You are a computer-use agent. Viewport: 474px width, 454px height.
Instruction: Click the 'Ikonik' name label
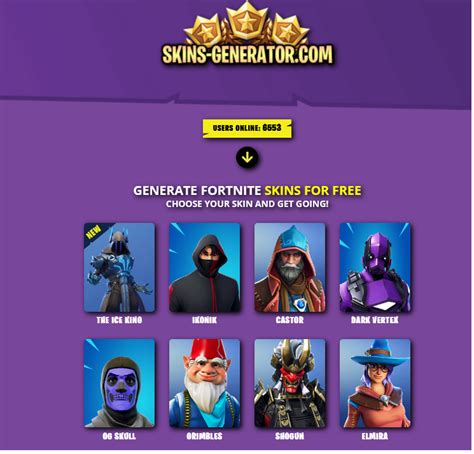[204, 320]
